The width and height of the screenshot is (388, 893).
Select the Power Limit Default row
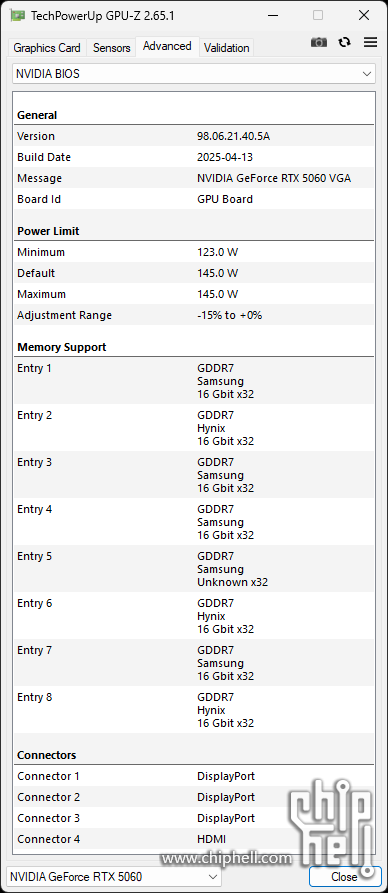click(x=194, y=273)
